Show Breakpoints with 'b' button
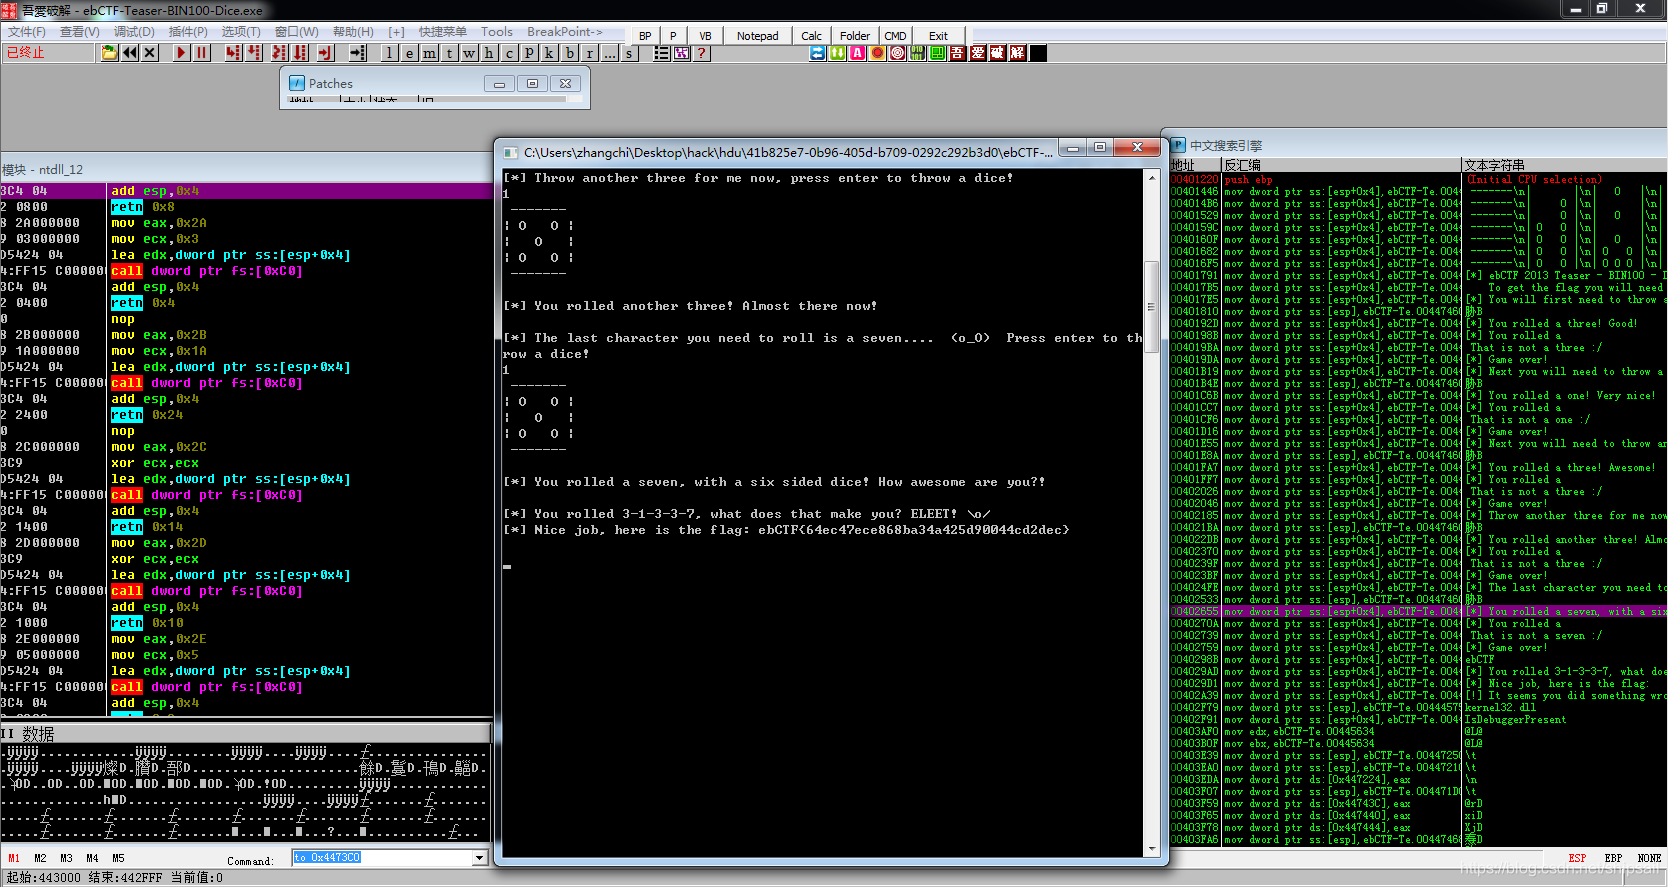Image resolution: width=1669 pixels, height=887 pixels. tap(569, 53)
